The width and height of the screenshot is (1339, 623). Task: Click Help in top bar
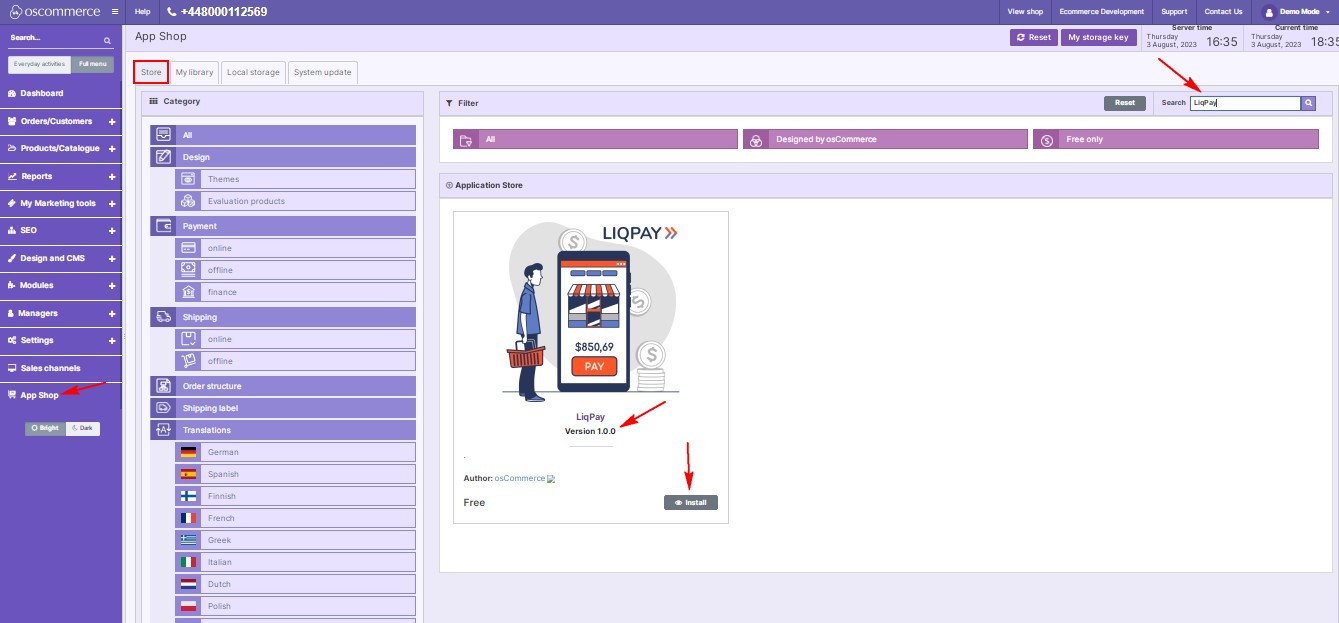point(142,12)
